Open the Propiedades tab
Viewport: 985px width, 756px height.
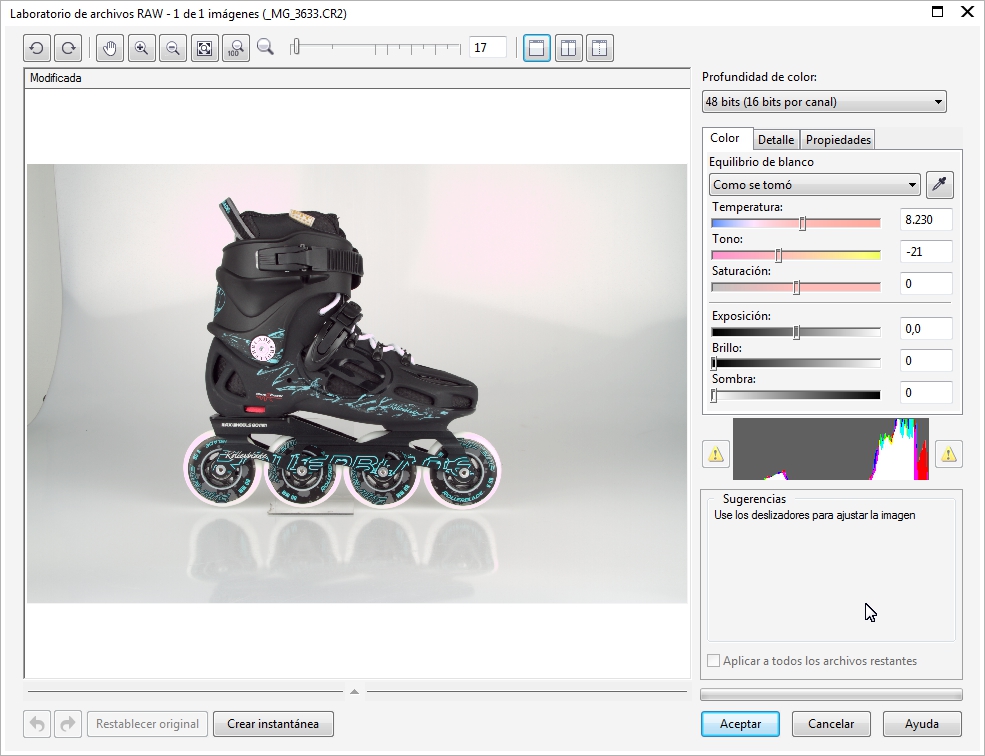838,140
